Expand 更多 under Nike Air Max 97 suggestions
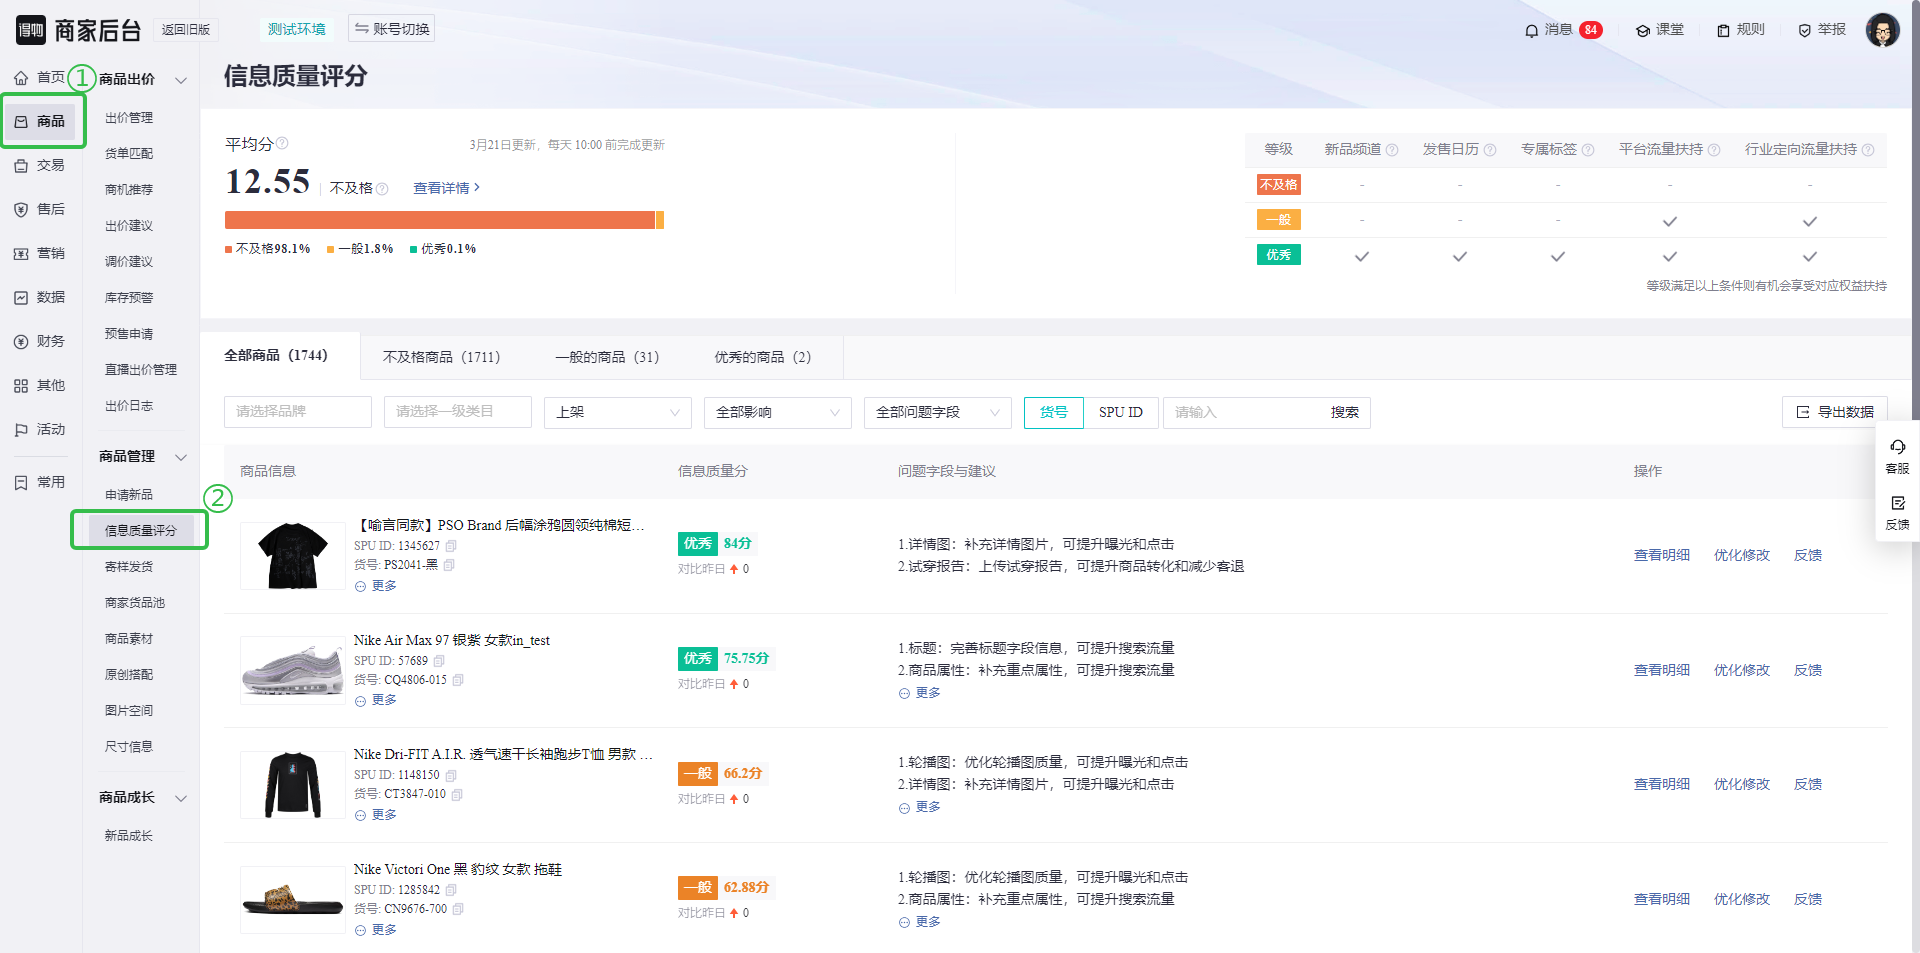1920x953 pixels. click(919, 693)
